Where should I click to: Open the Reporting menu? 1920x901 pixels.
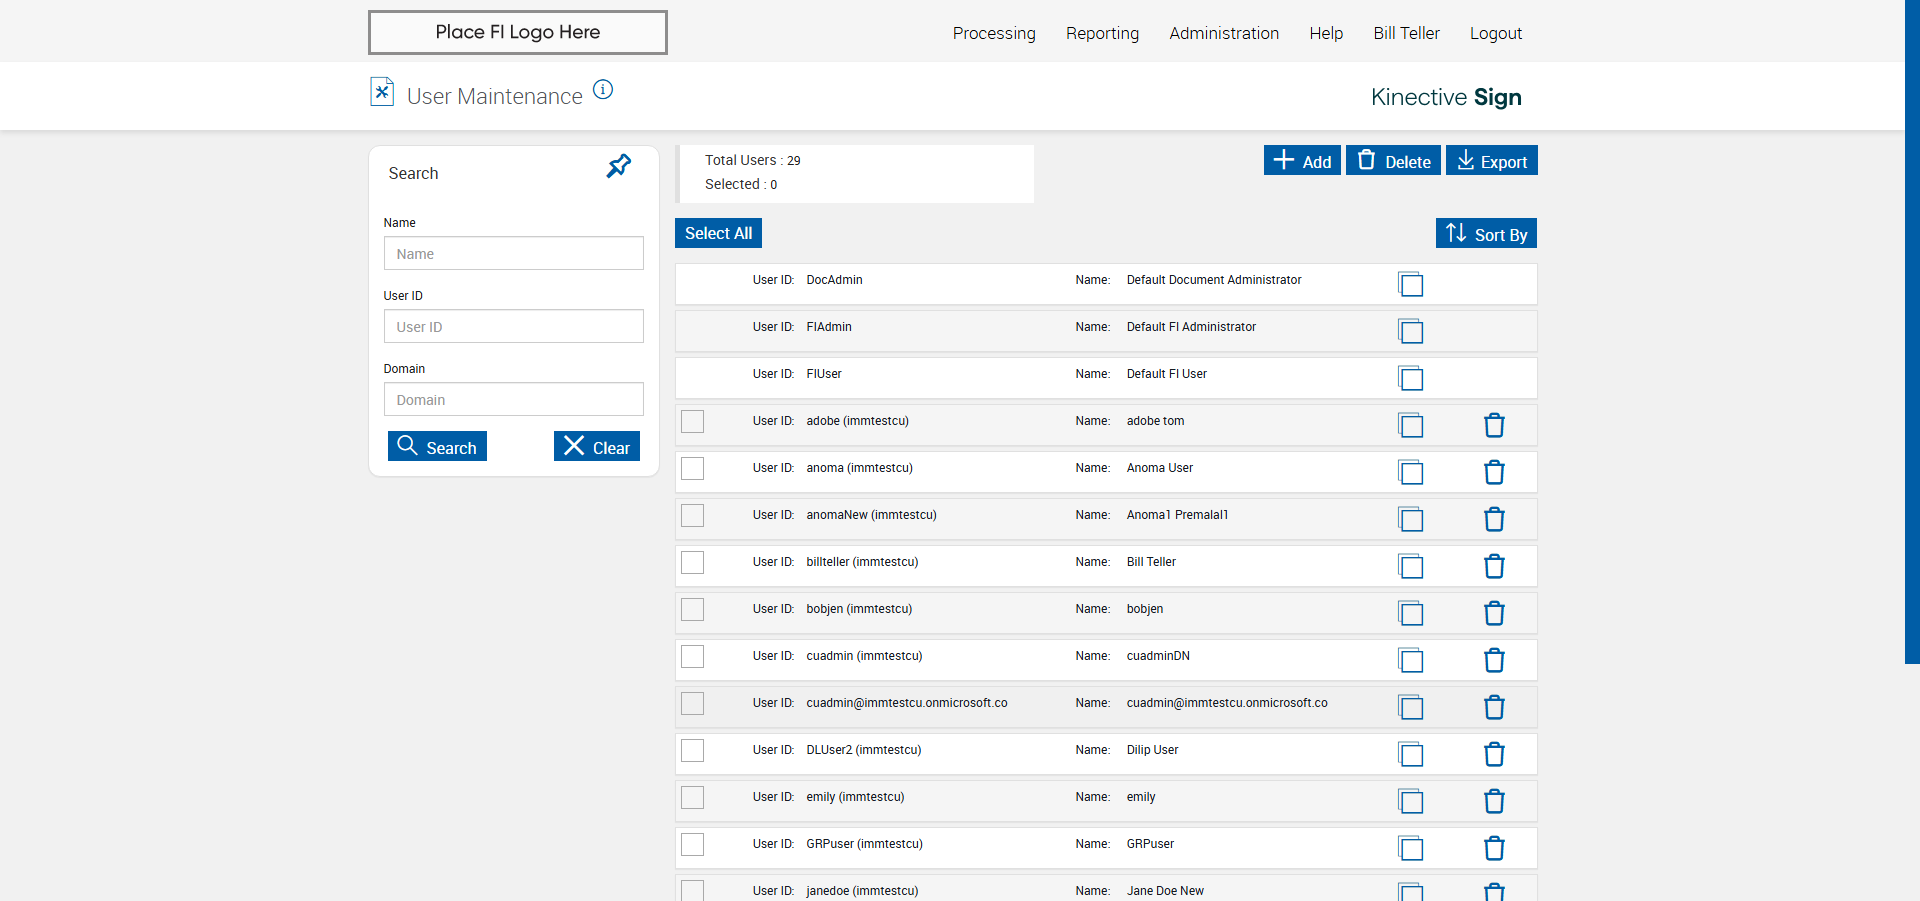click(1102, 33)
